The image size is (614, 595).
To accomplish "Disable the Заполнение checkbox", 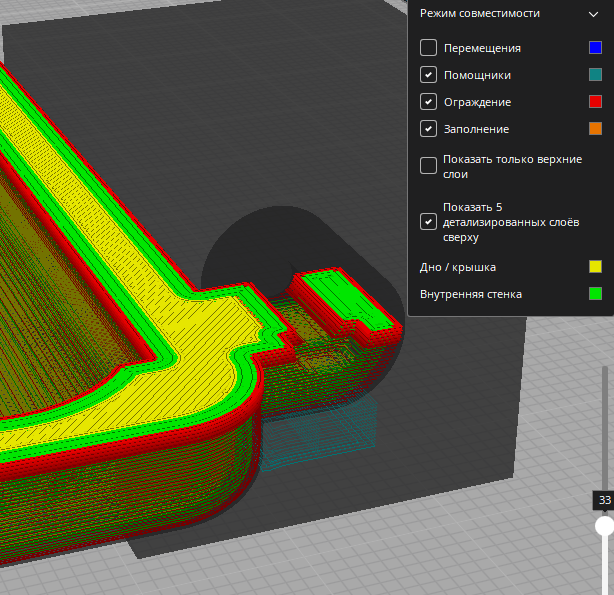I will (x=428, y=129).
